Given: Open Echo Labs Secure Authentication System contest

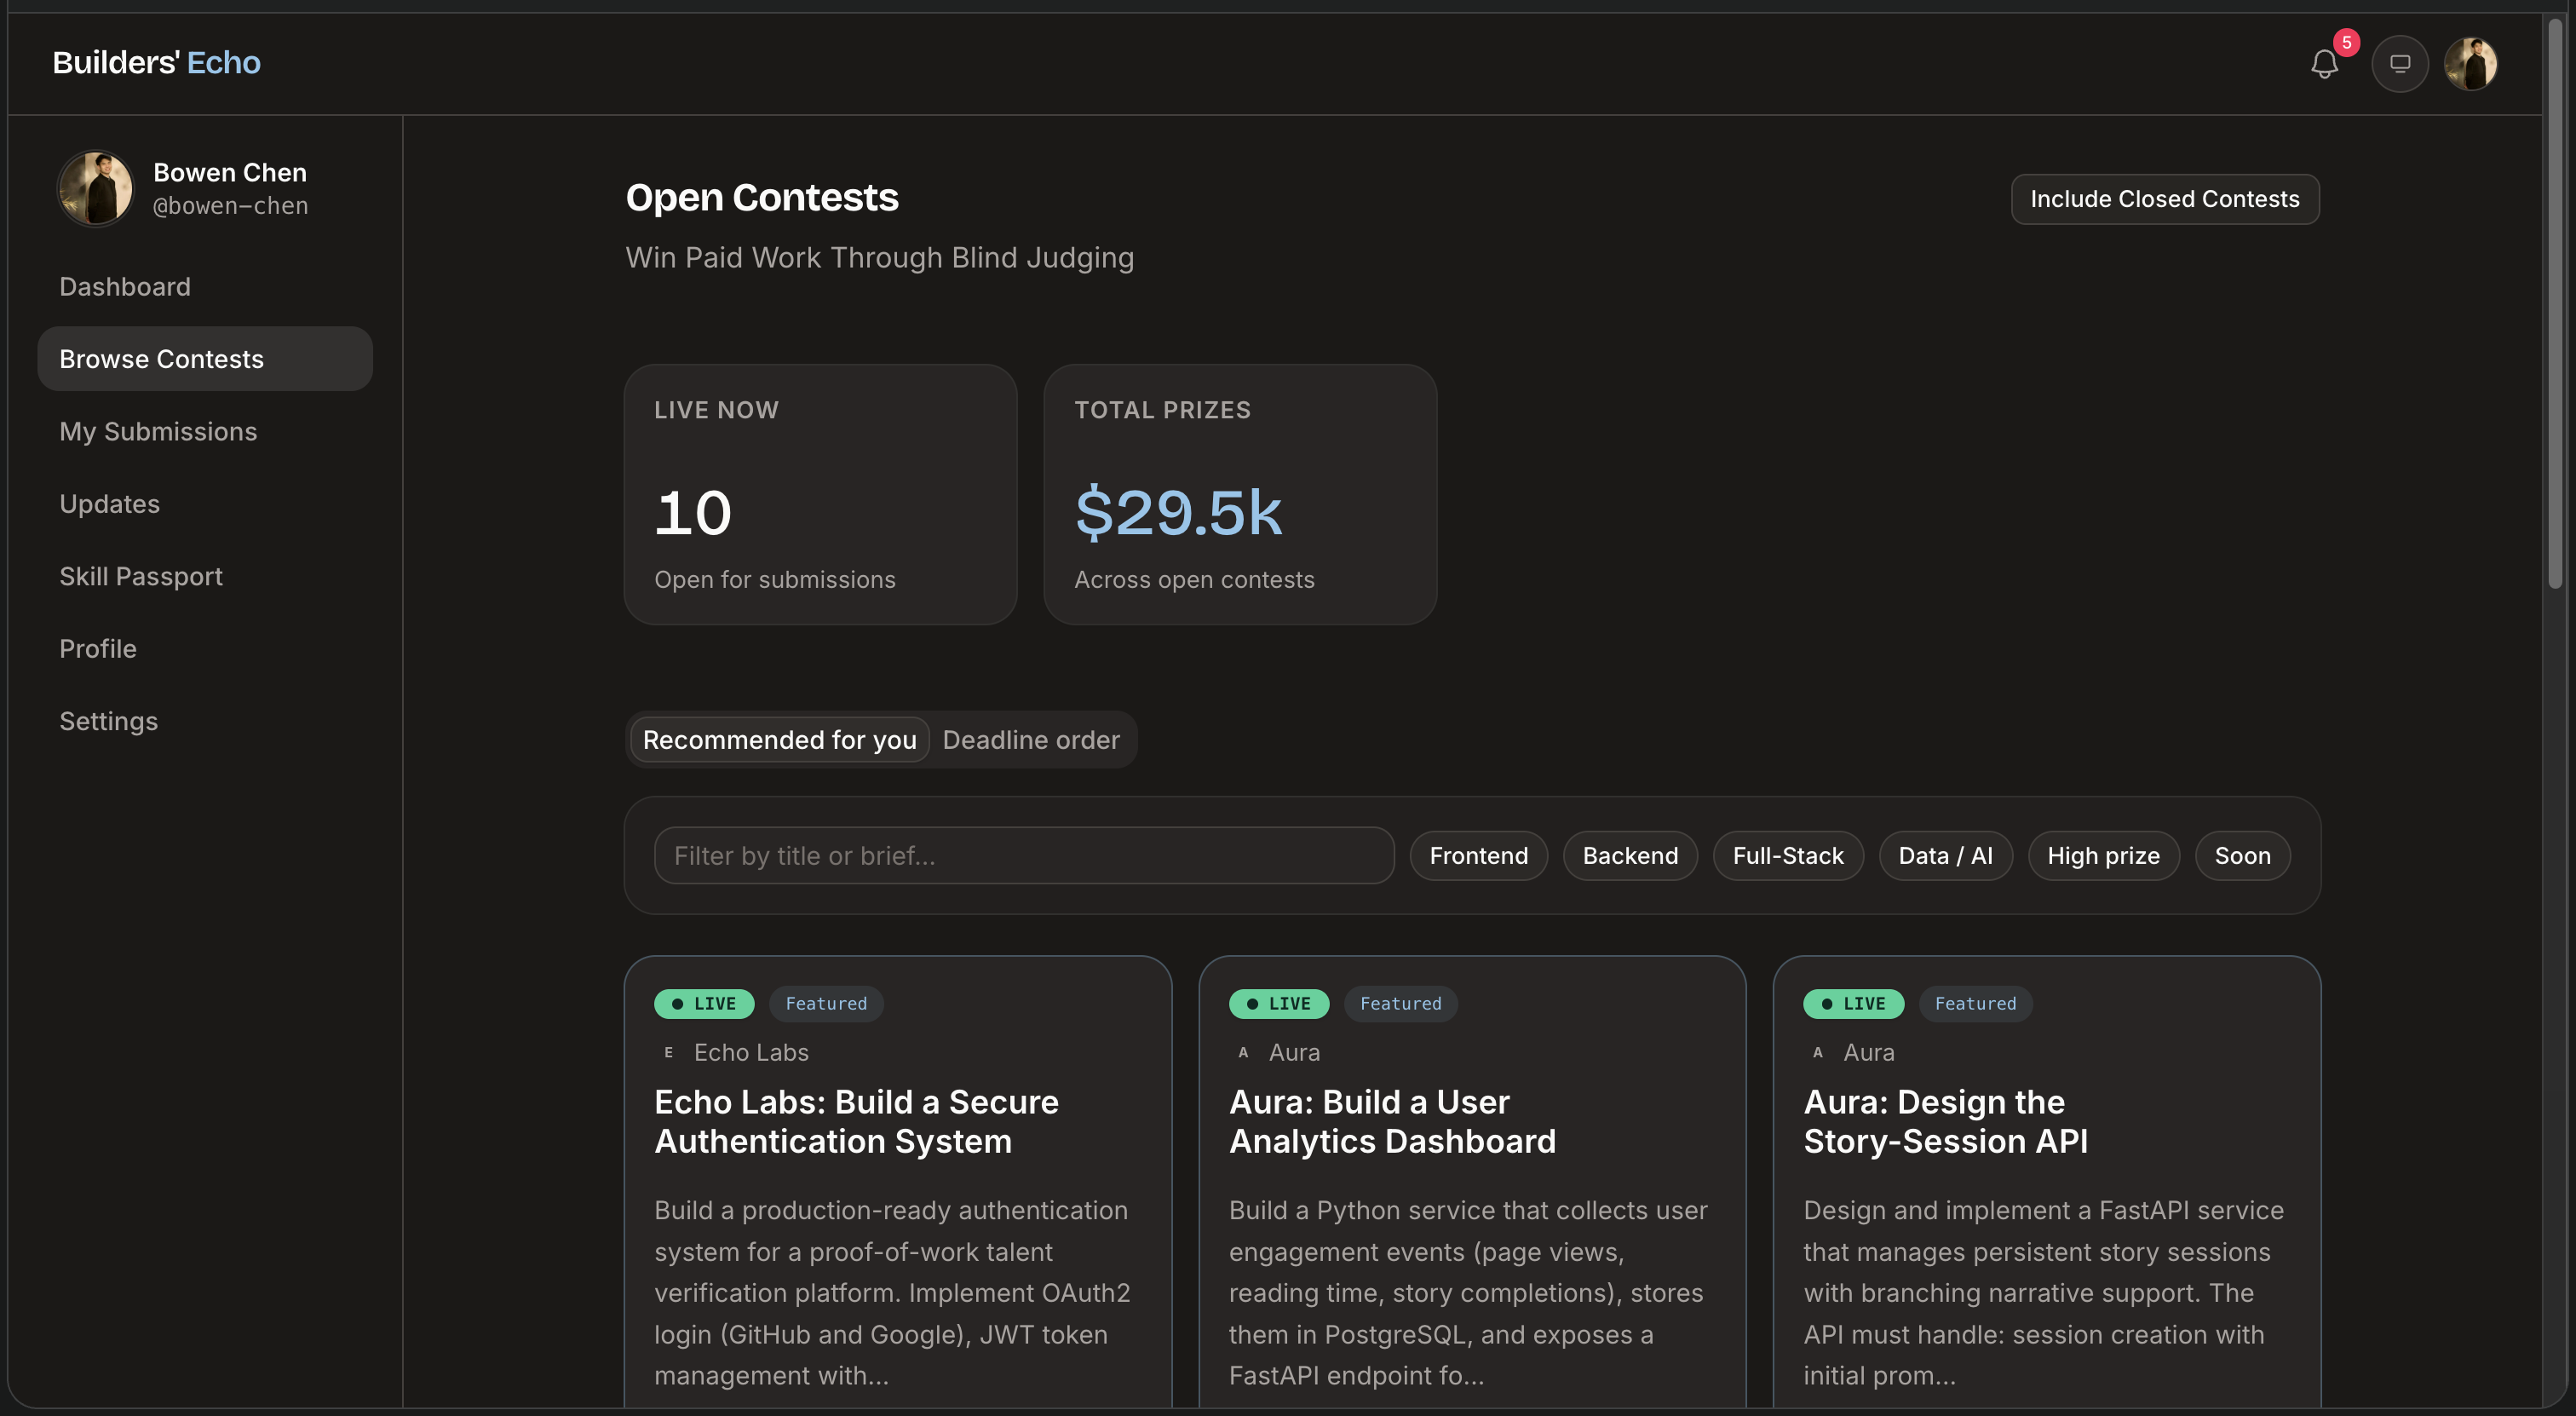Looking at the screenshot, I should pyautogui.click(x=857, y=1122).
